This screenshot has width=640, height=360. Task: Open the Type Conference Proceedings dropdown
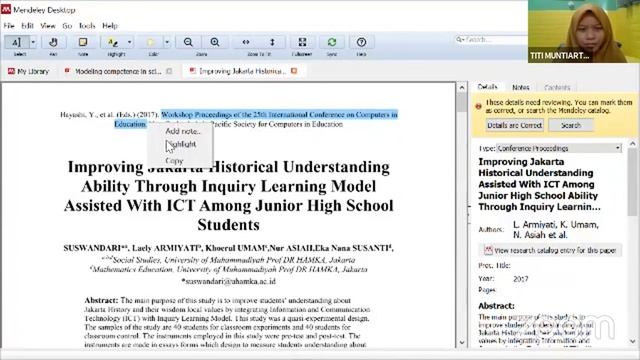[559, 148]
